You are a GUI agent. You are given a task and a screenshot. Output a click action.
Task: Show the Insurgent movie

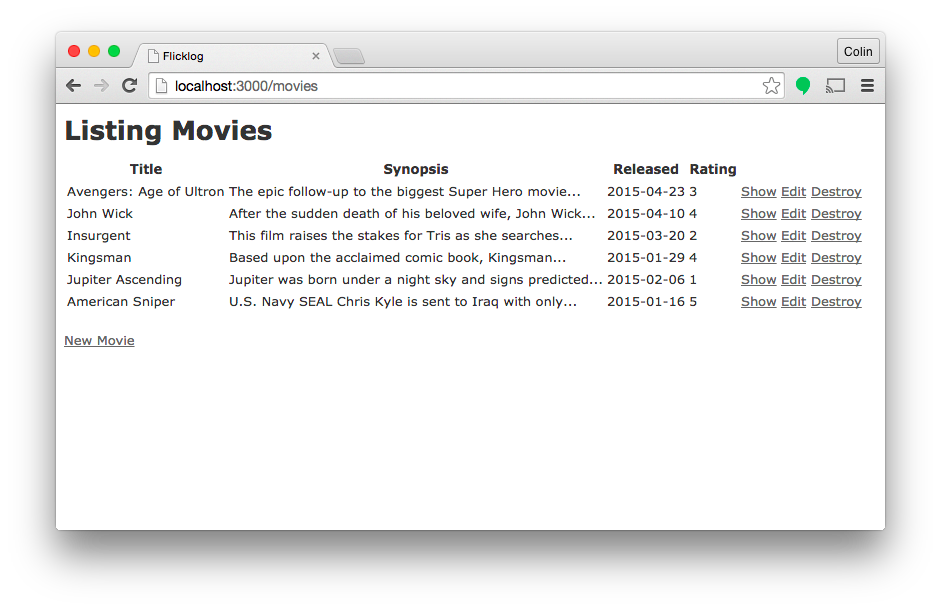pyautogui.click(x=759, y=235)
